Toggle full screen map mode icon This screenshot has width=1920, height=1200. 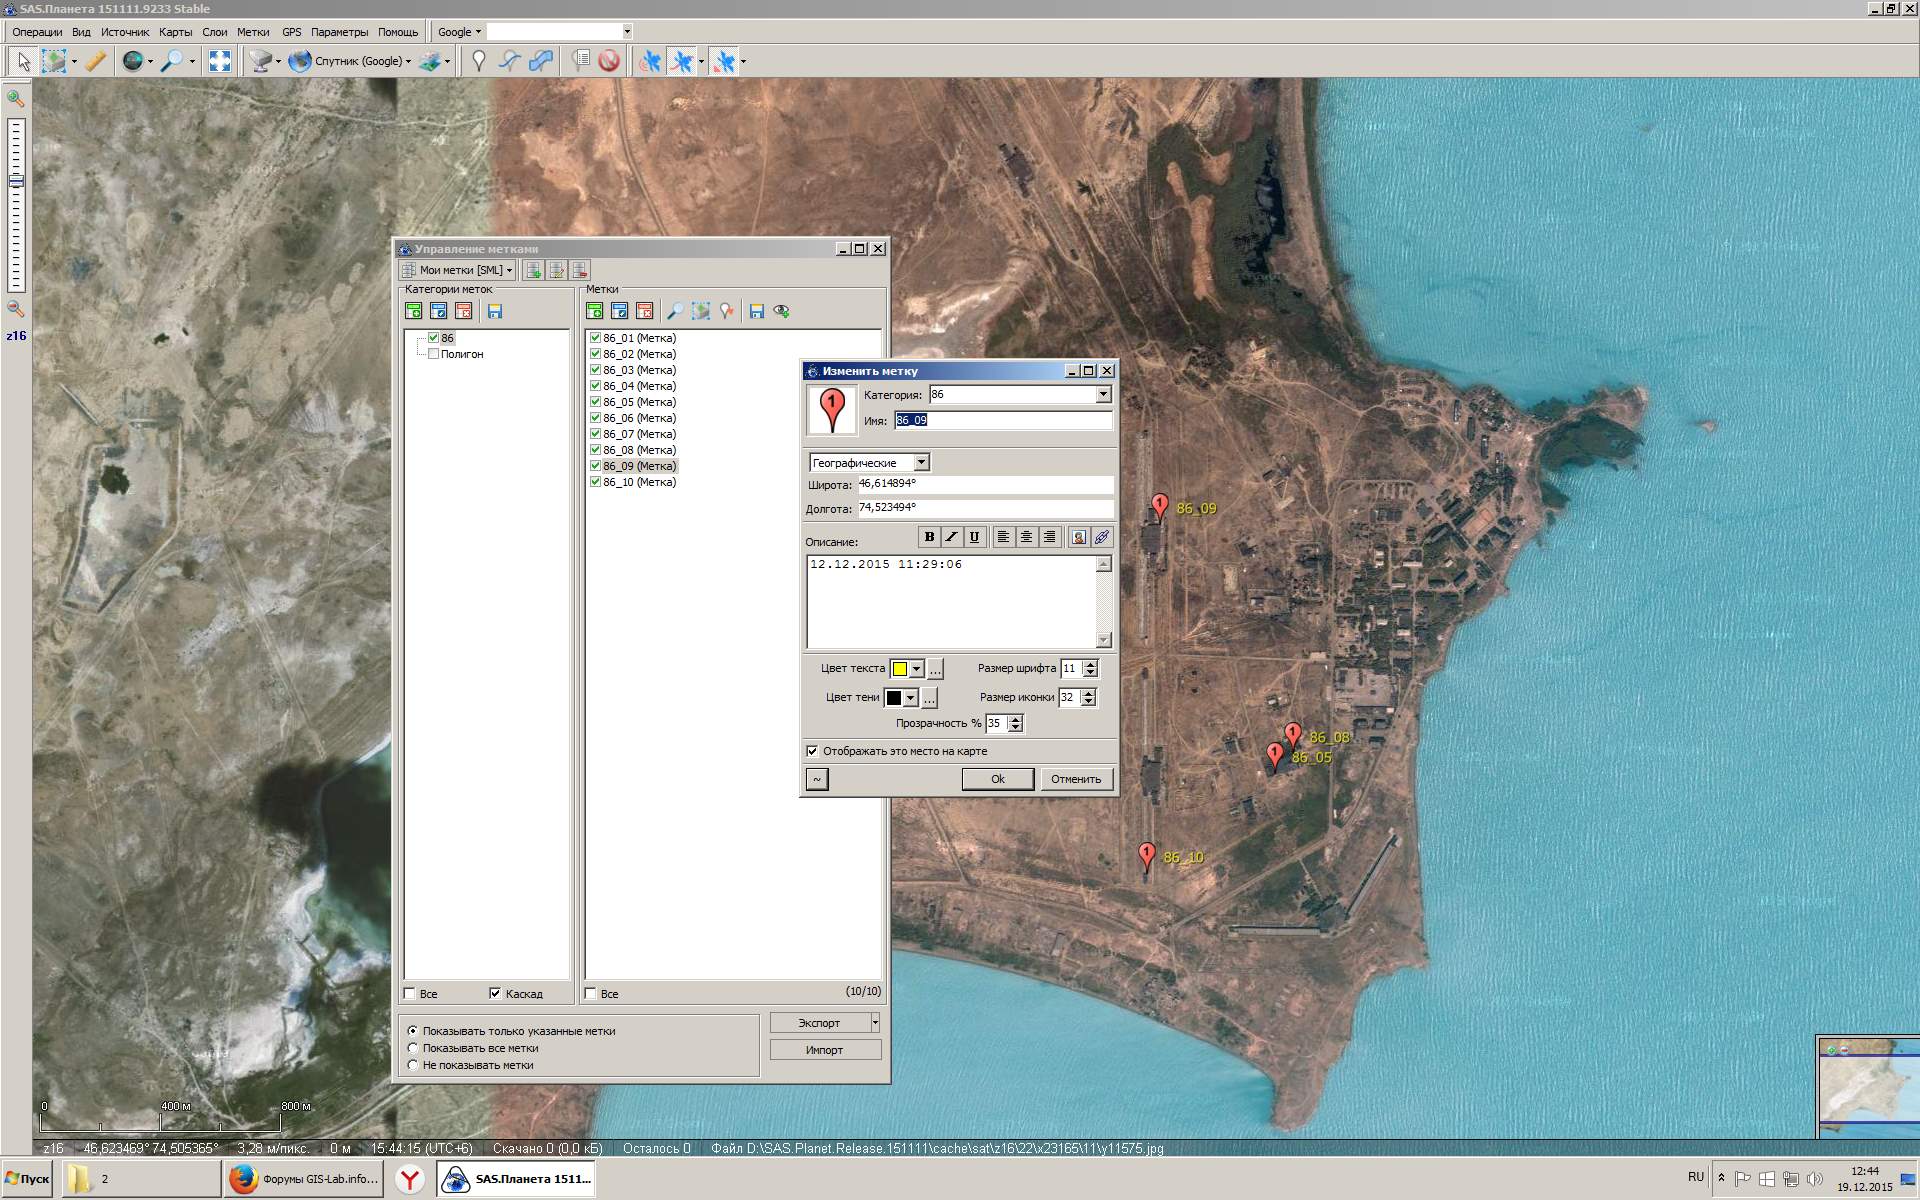tap(219, 61)
